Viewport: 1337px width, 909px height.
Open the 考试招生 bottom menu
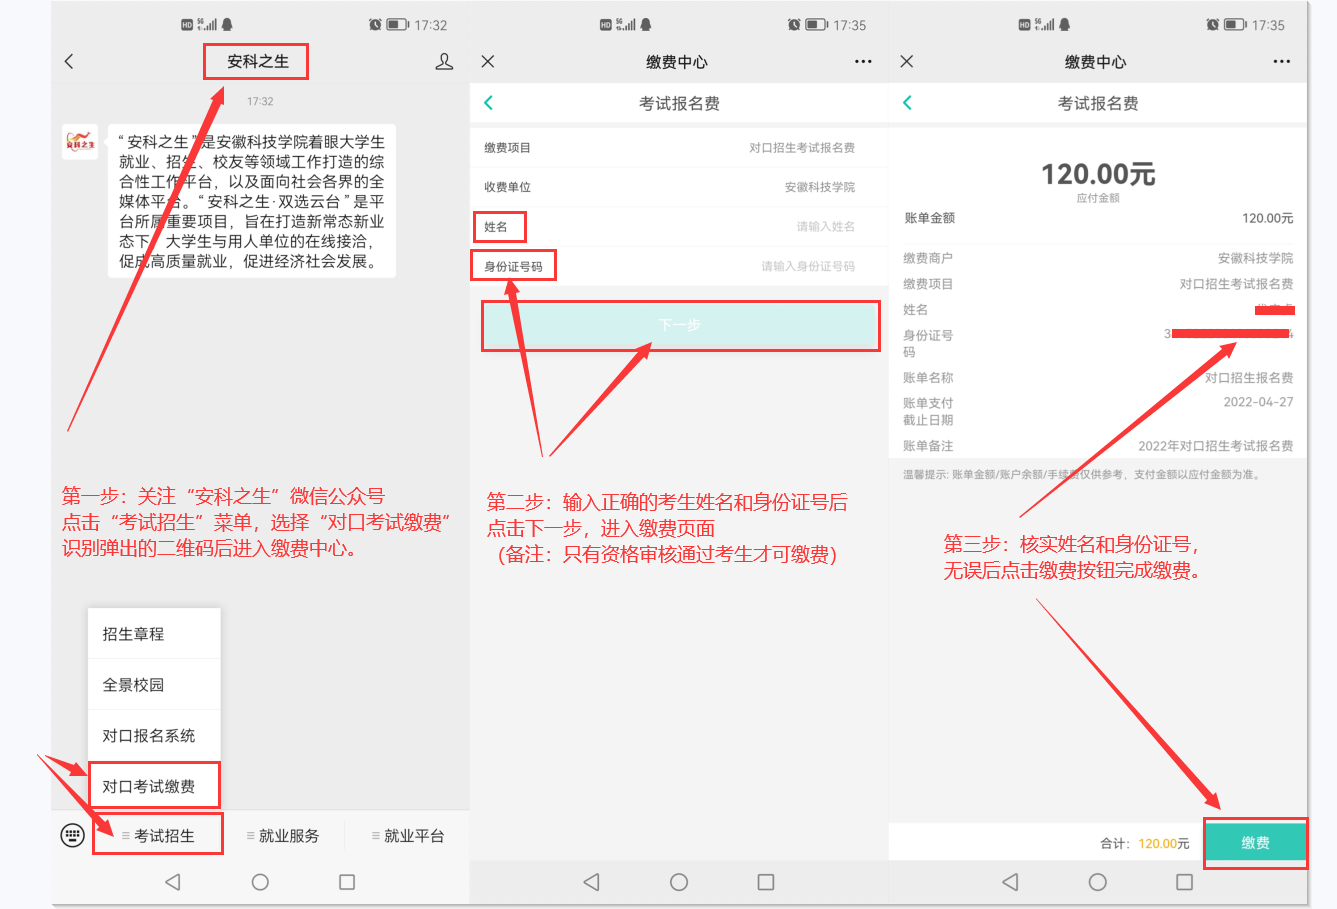tap(158, 836)
